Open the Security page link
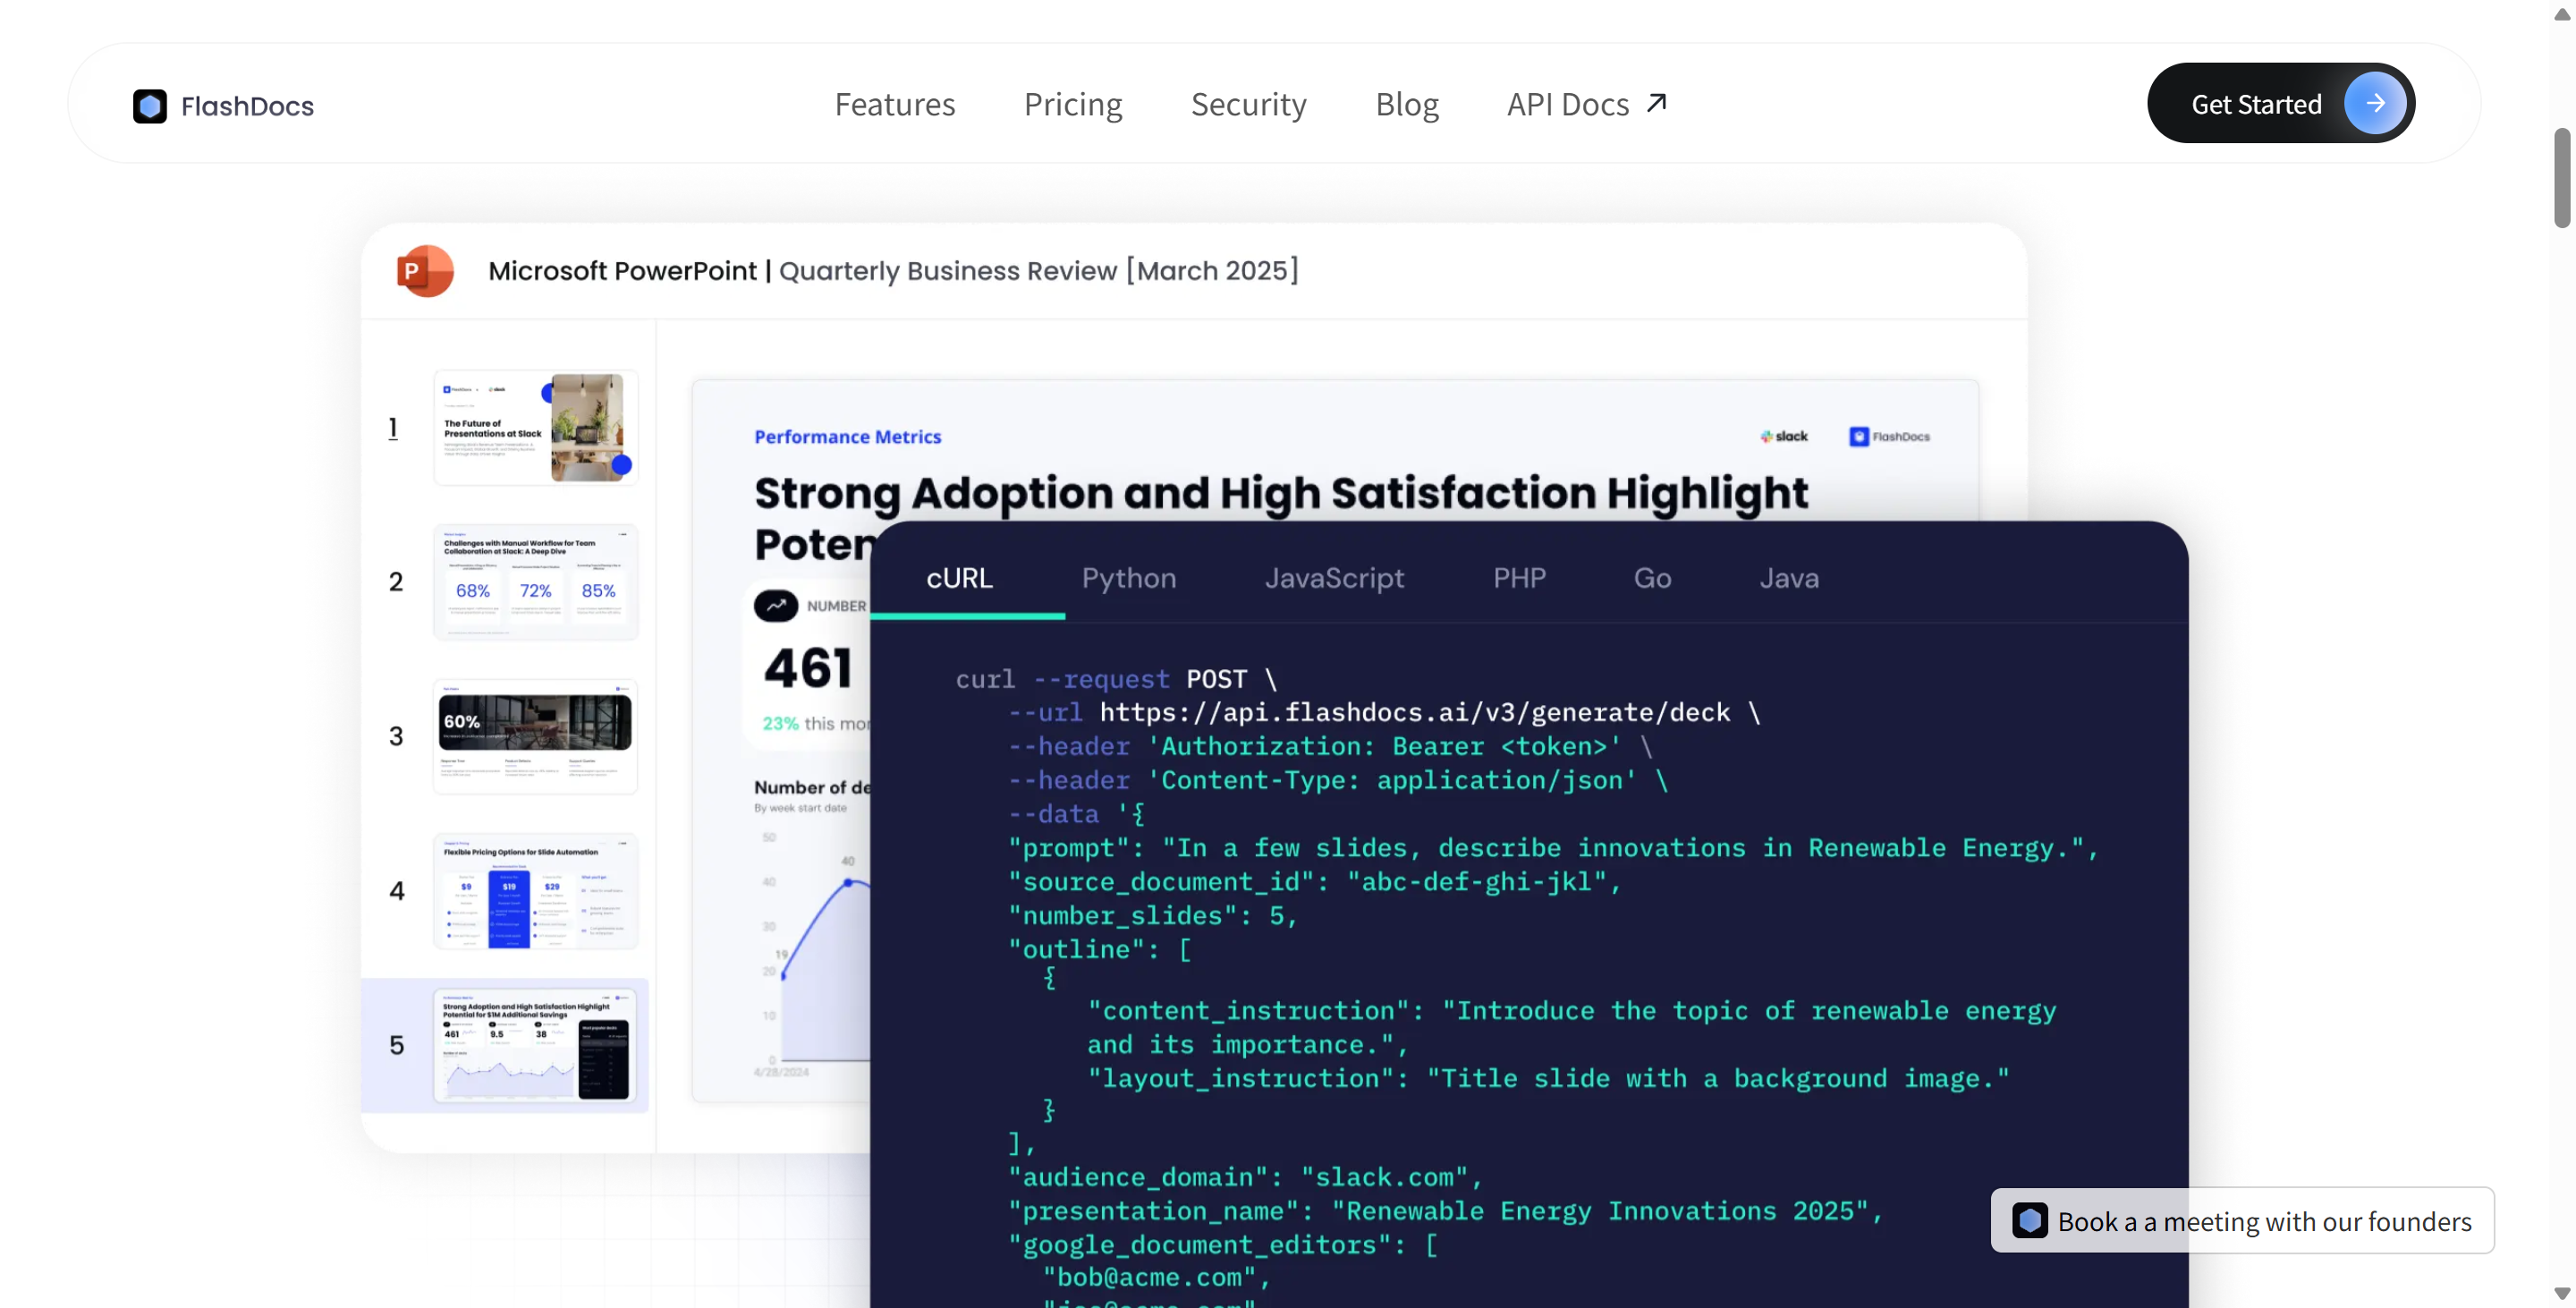 pyautogui.click(x=1249, y=104)
